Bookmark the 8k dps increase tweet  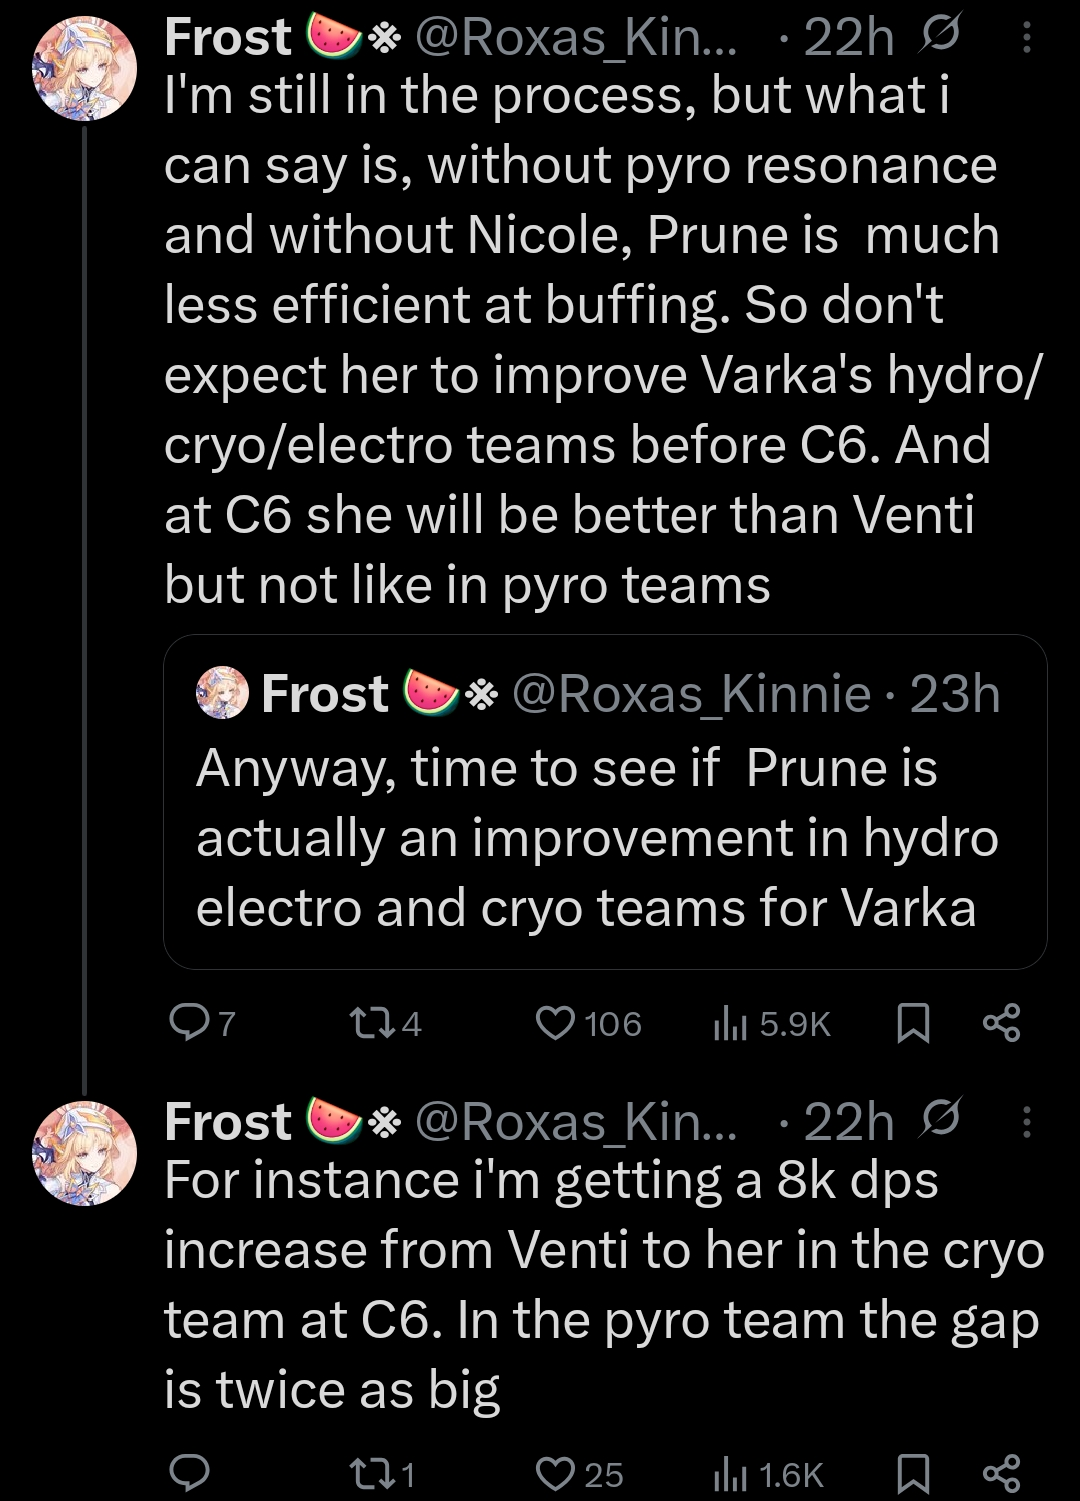click(x=913, y=1473)
